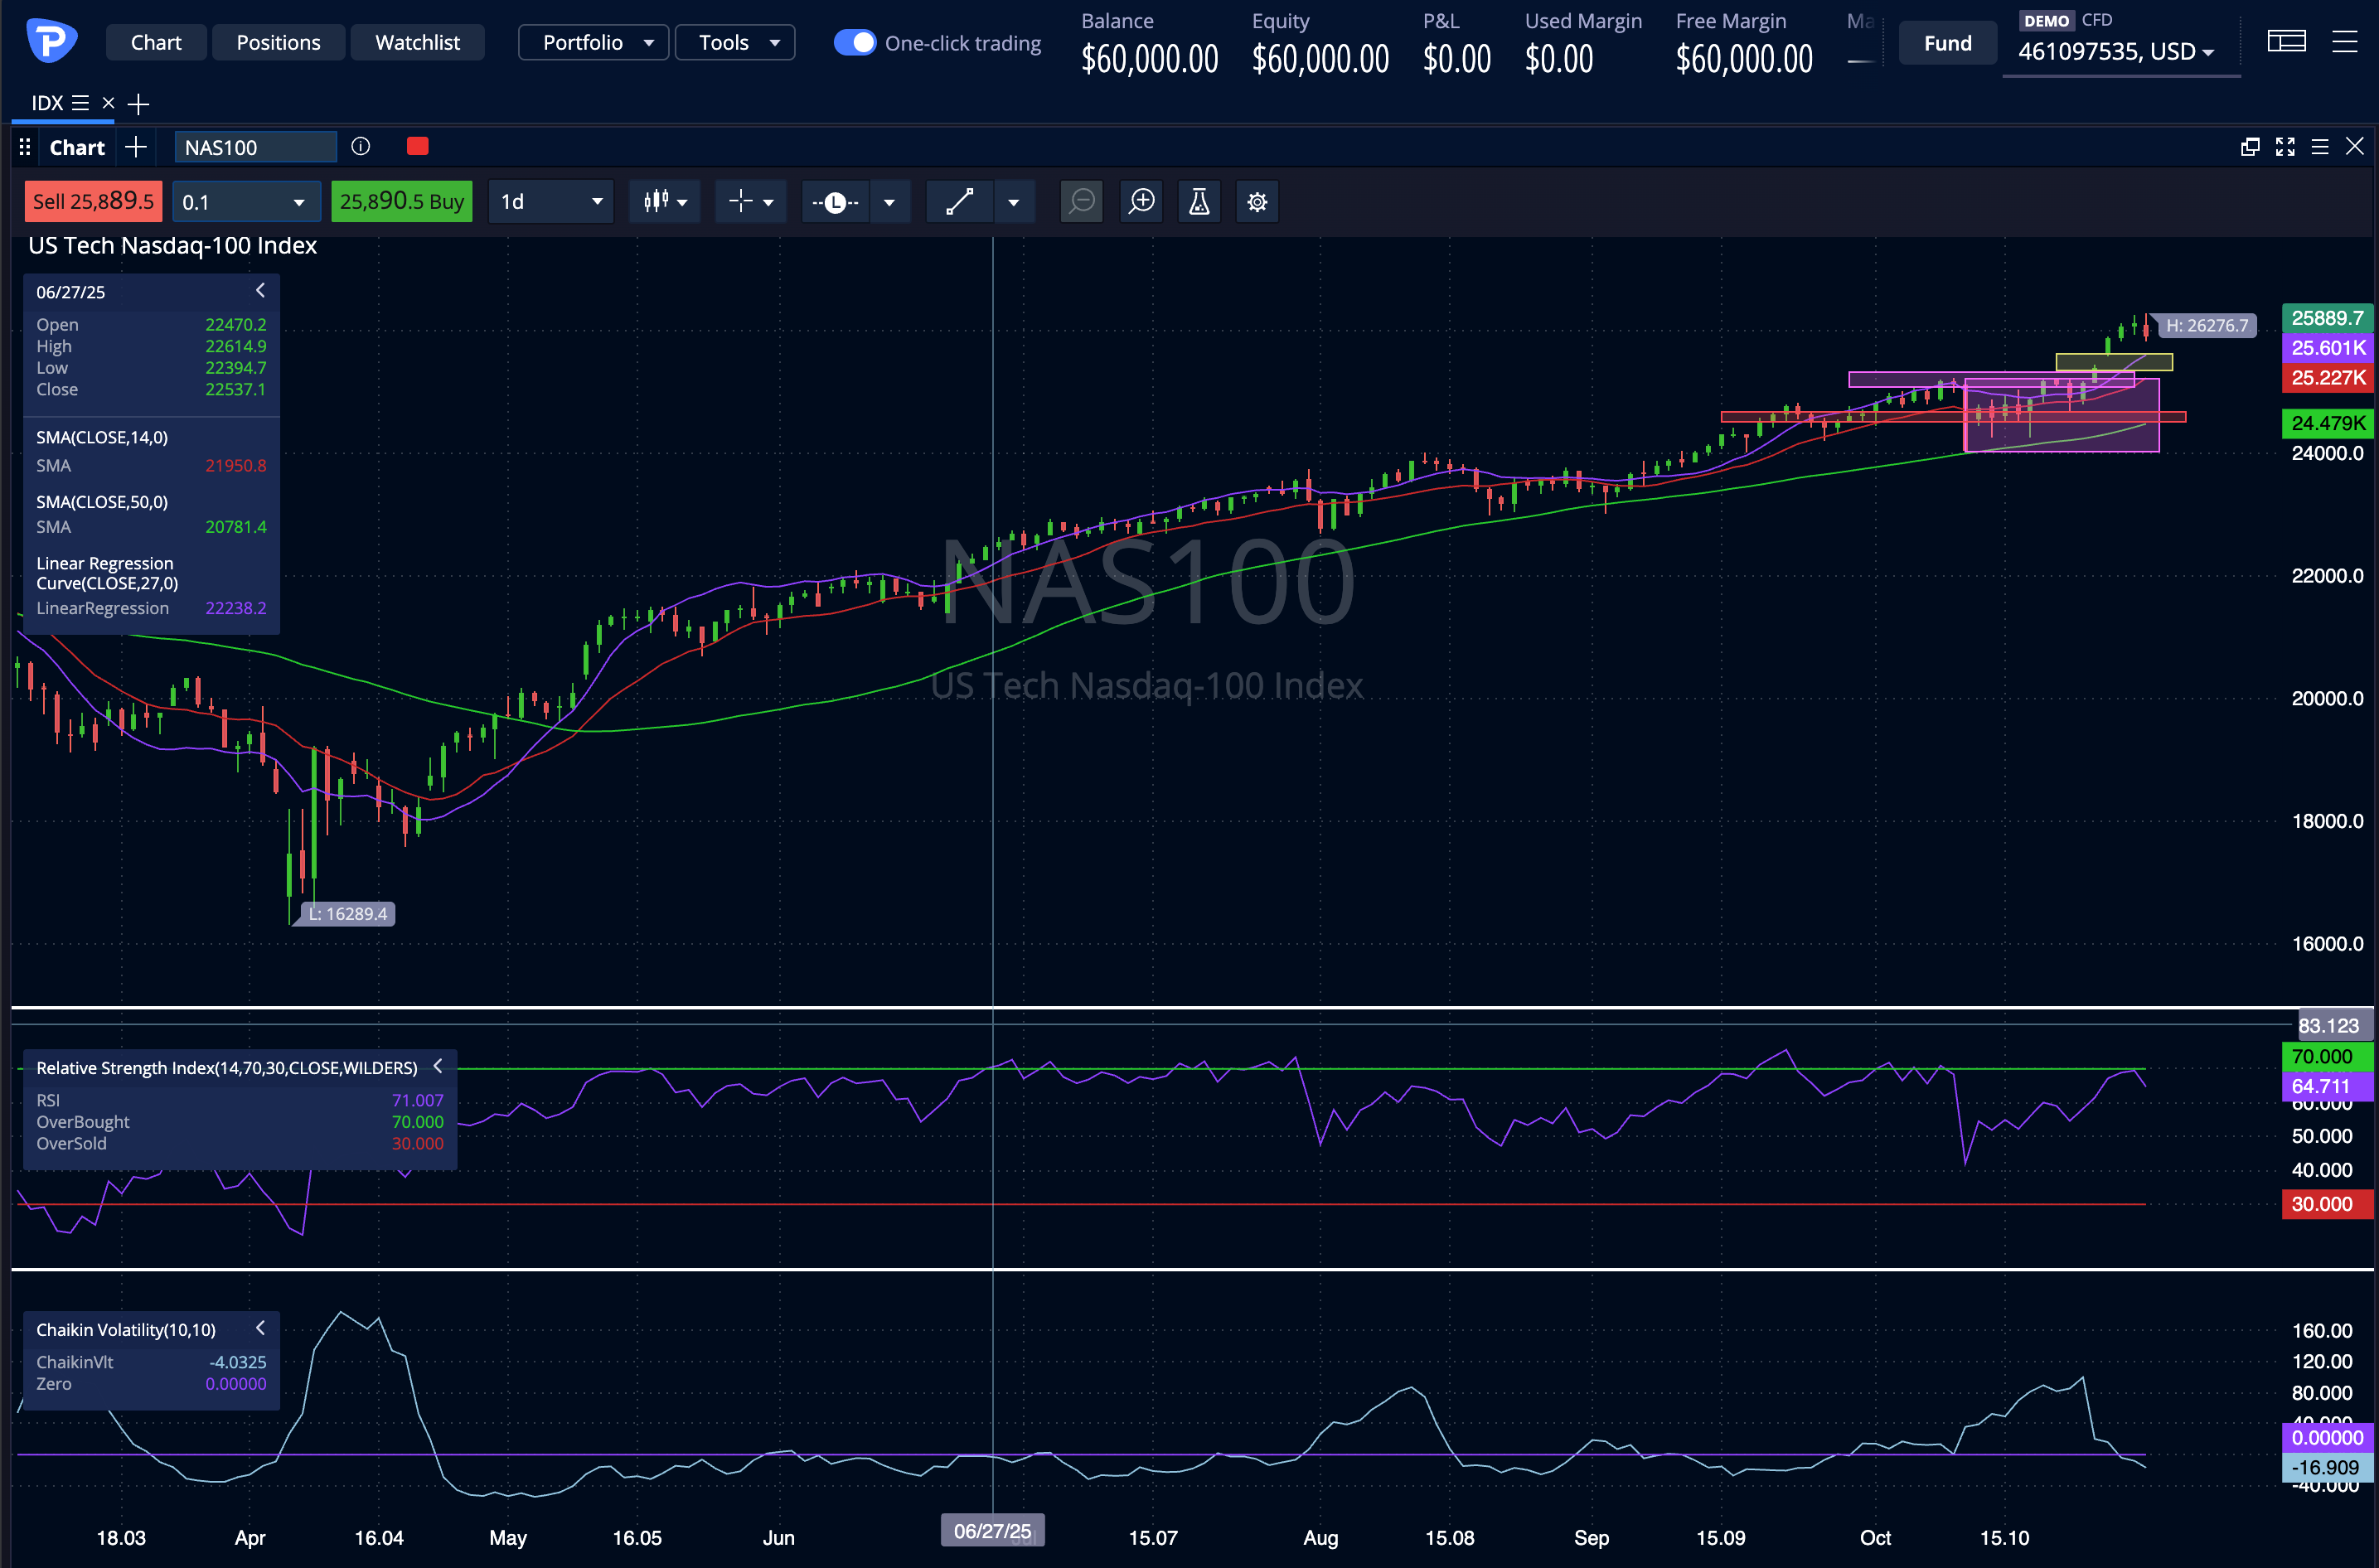Expand chart to fullscreen mode

point(2285,146)
